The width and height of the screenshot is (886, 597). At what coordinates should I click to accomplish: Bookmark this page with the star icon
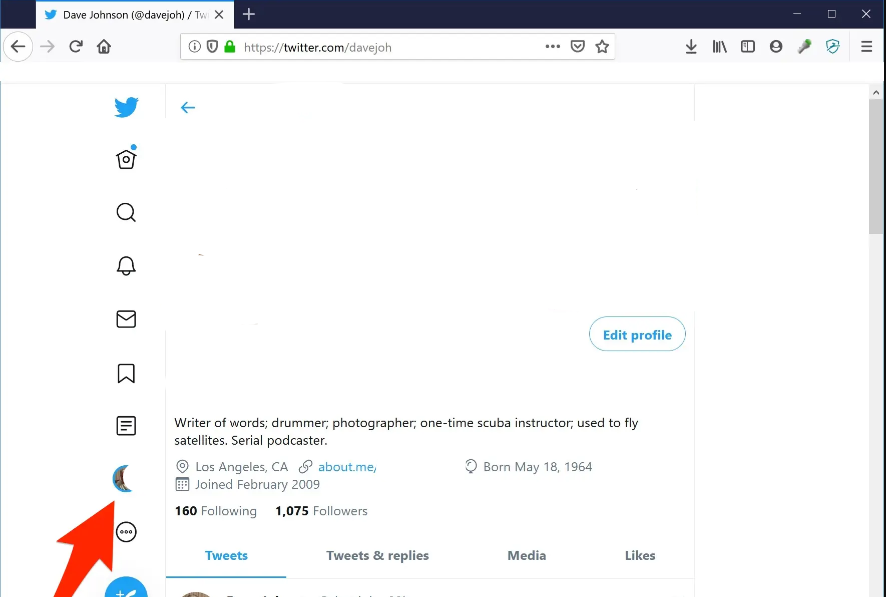602,46
